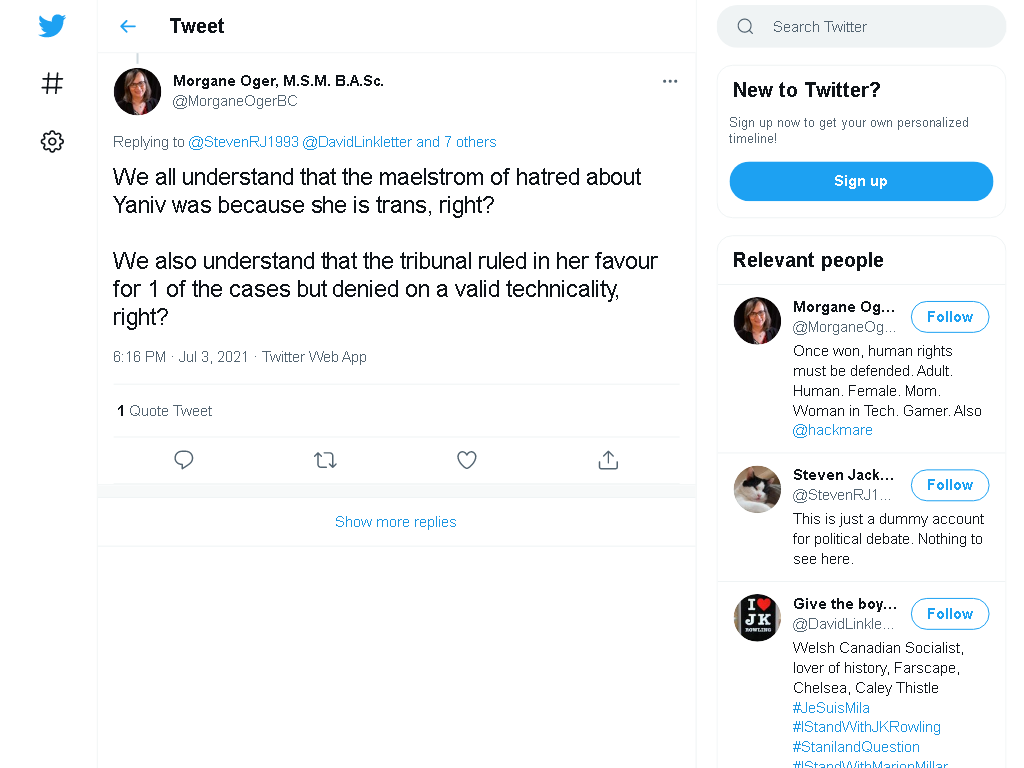Image resolution: width=1024 pixels, height=768 pixels.
Task: Open the Settings gear icon
Action: [52, 141]
